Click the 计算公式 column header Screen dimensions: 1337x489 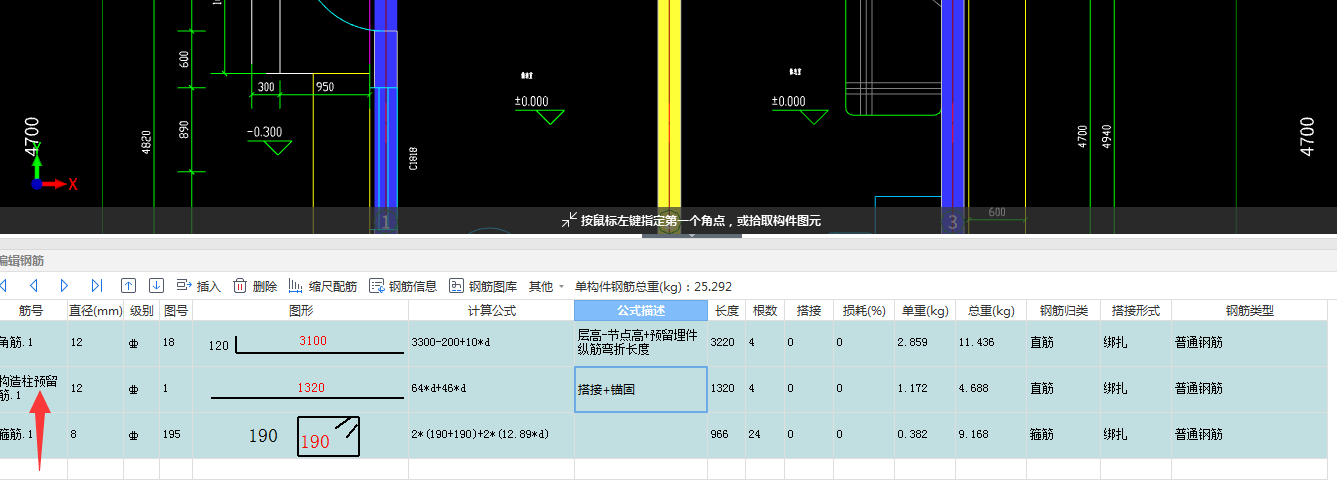[491, 311]
